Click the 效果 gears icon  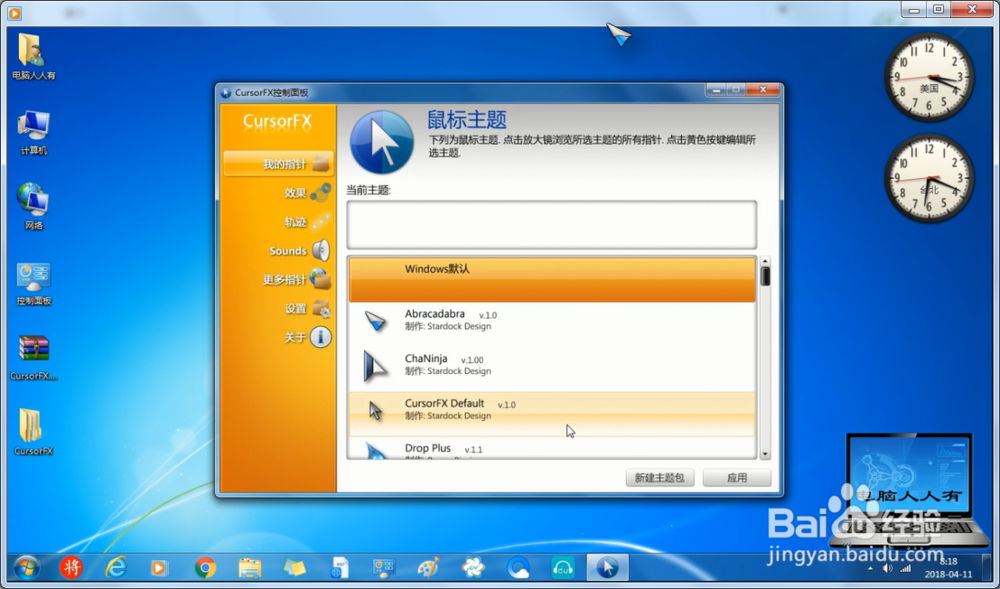click(x=321, y=193)
